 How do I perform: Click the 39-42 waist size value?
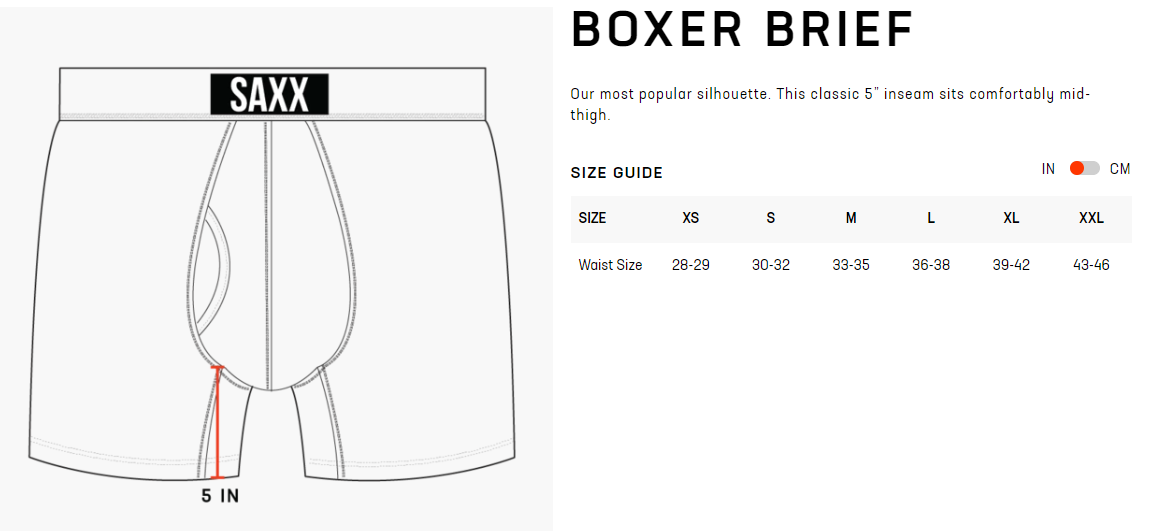pyautogui.click(x=1011, y=265)
